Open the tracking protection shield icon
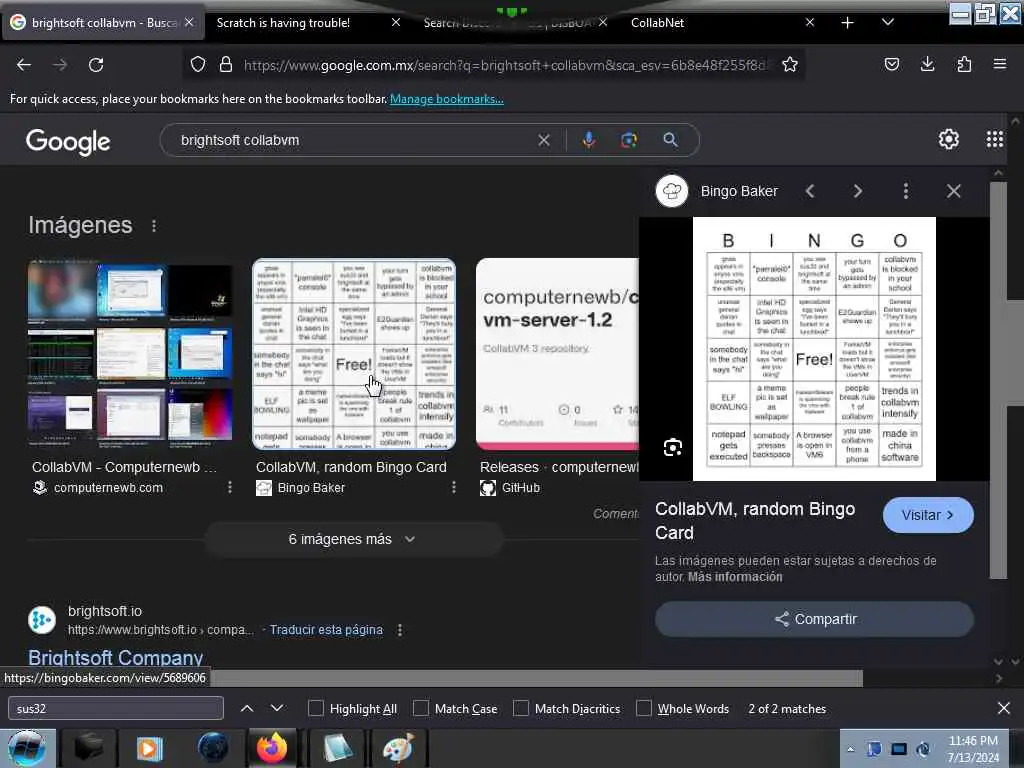The image size is (1024, 768). click(198, 65)
